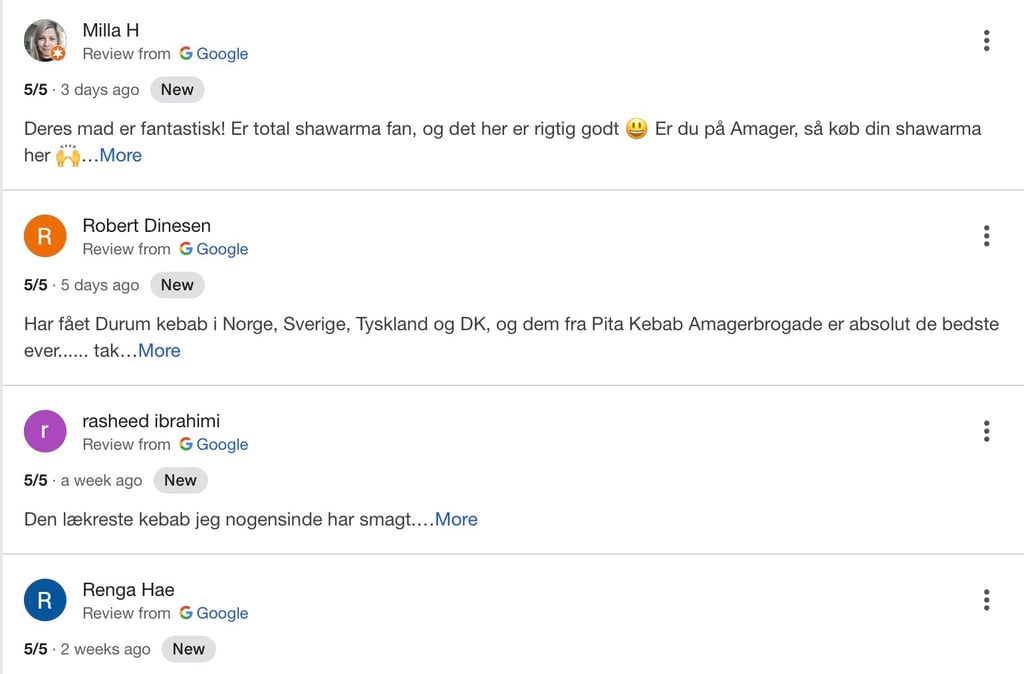
Task: Click the New badge on Milla H's review
Action: [x=176, y=89]
